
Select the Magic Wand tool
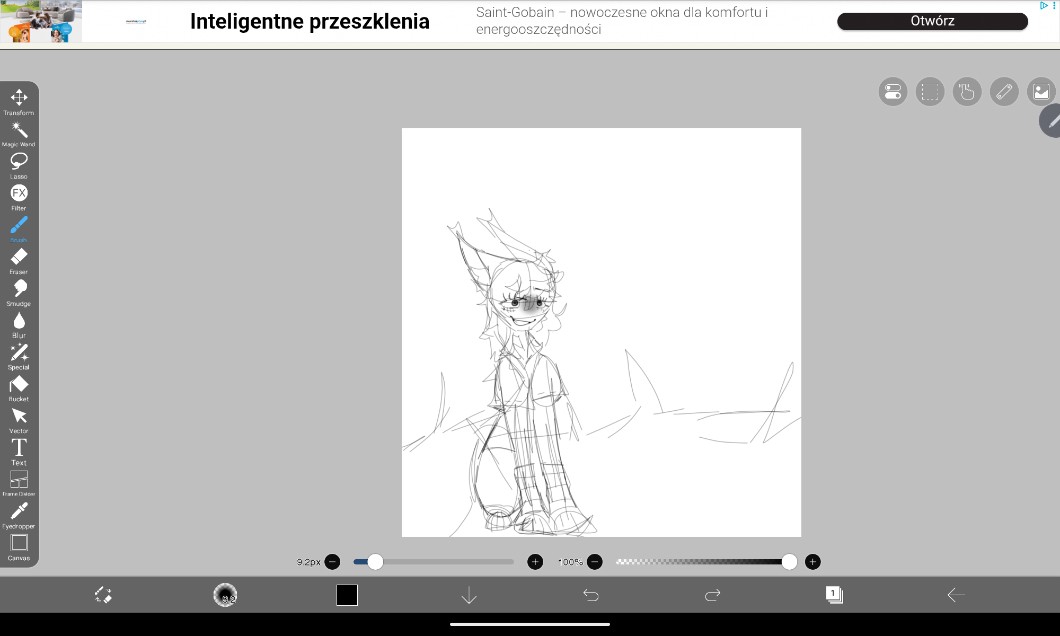point(19,130)
